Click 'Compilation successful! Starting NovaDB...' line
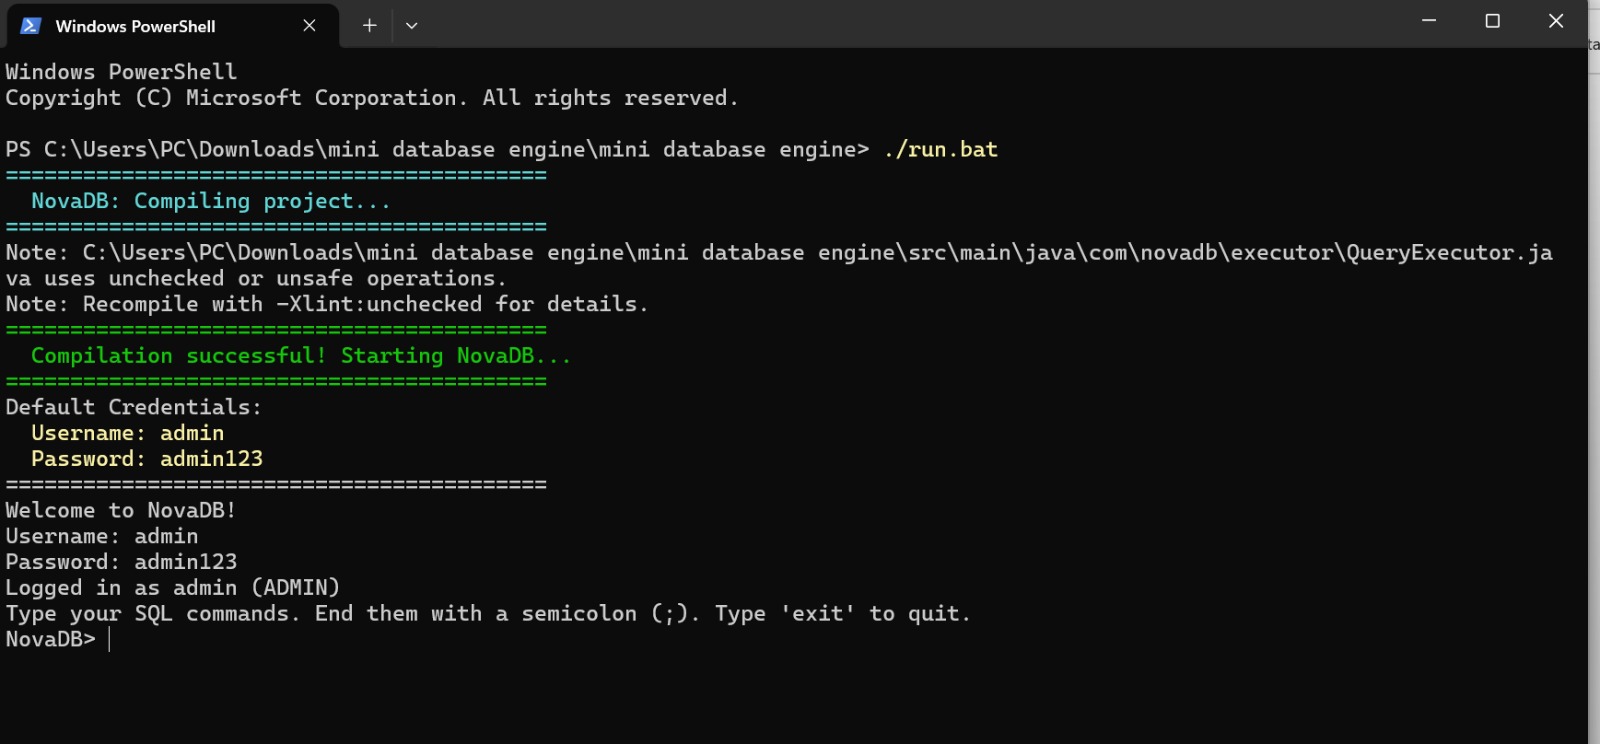This screenshot has width=1600, height=744. (300, 356)
